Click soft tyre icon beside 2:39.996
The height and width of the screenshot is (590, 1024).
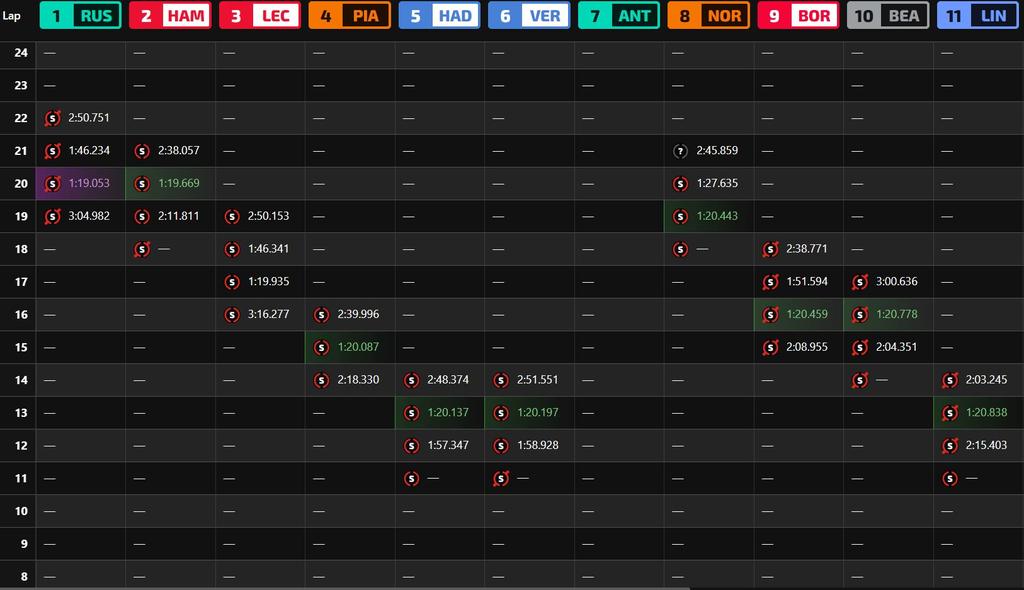pyautogui.click(x=321, y=314)
